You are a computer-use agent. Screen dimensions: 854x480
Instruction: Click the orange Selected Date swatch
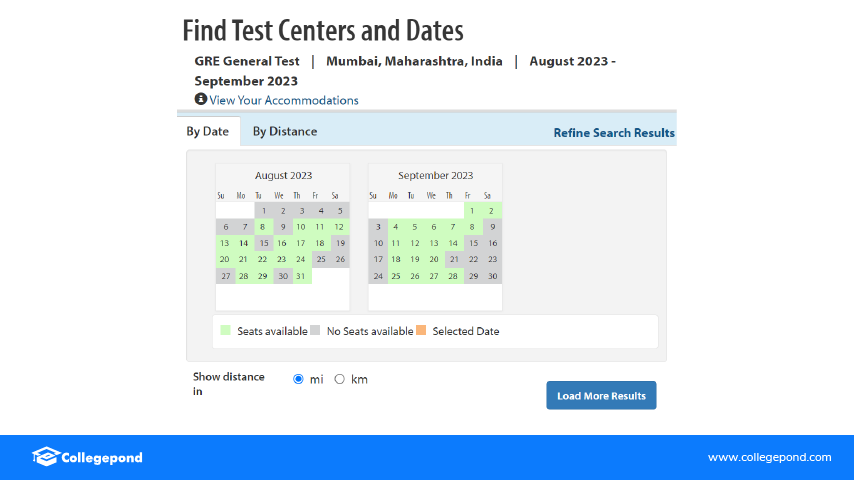pyautogui.click(x=421, y=330)
